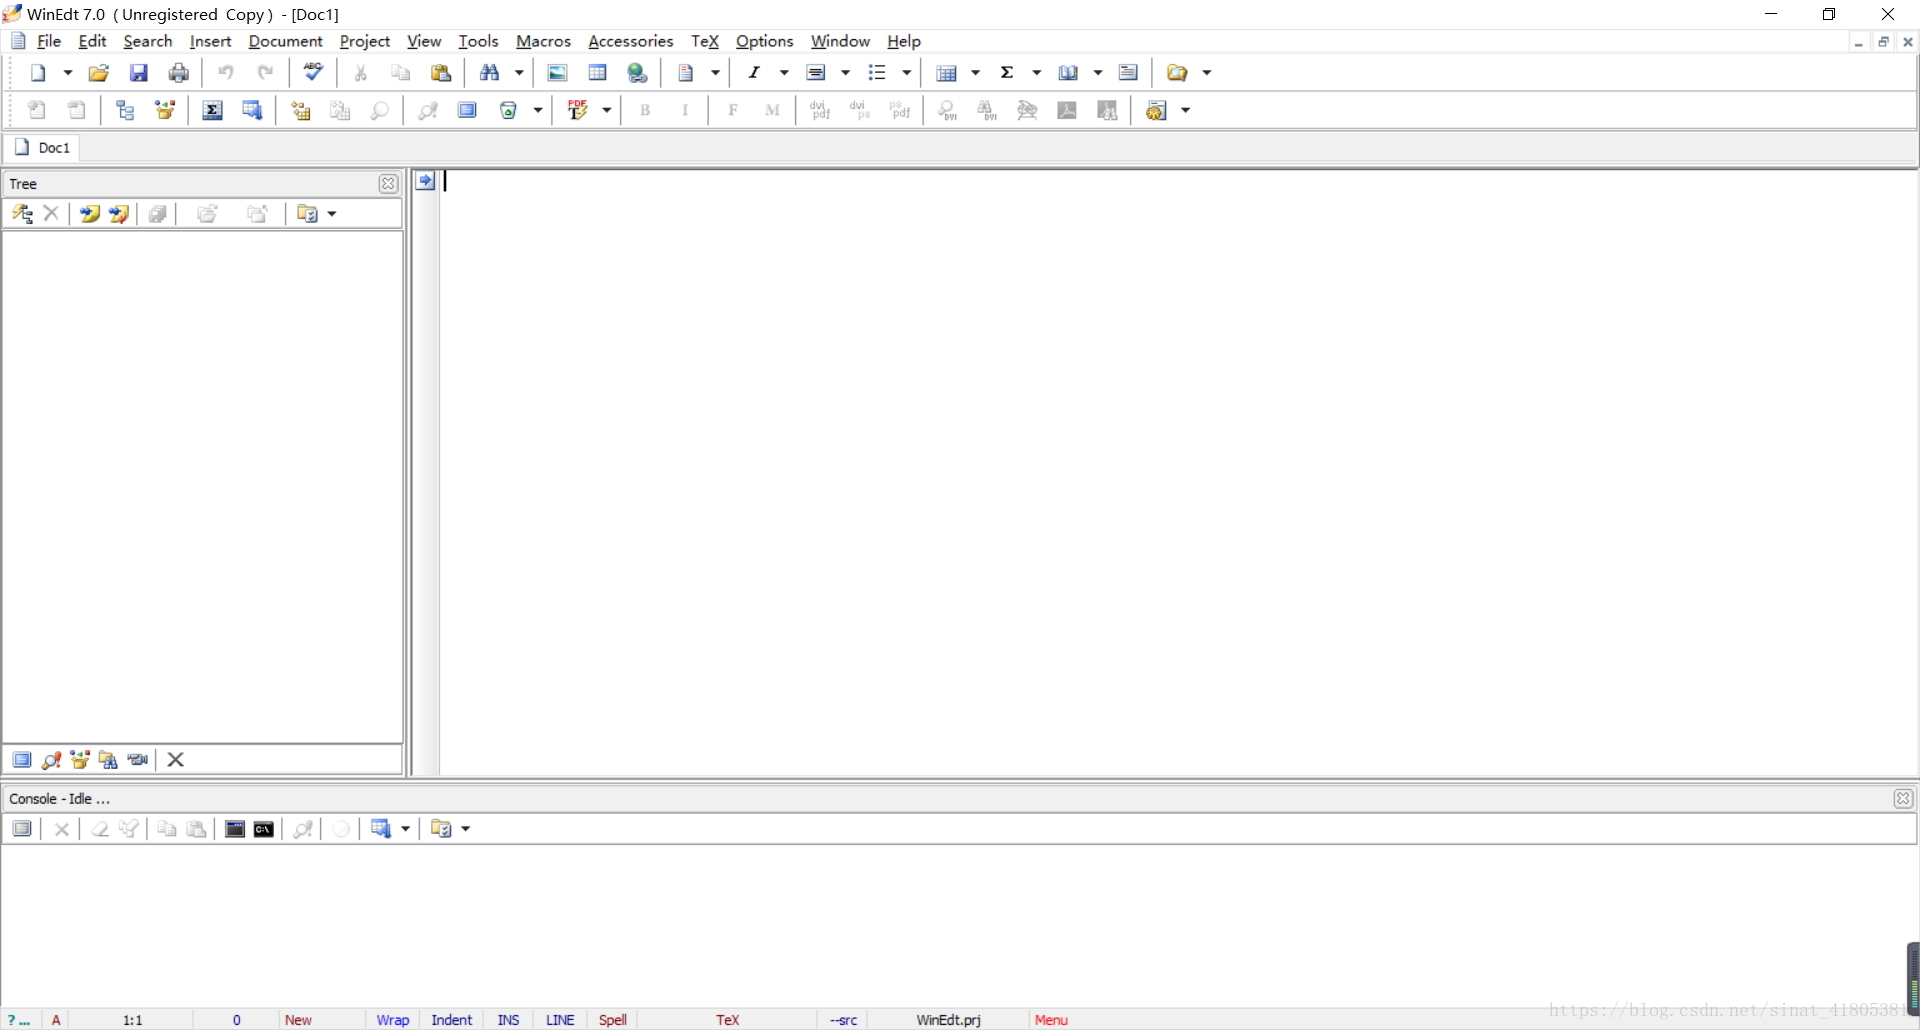Image resolution: width=1920 pixels, height=1030 pixels.
Task: Click the Copy icon in the main toolbar
Action: [x=401, y=73]
